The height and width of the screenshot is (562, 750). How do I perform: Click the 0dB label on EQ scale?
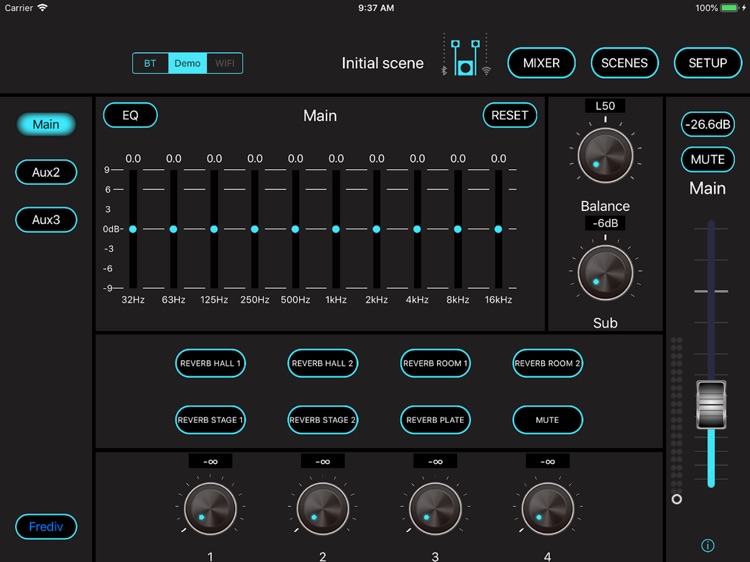pos(111,229)
